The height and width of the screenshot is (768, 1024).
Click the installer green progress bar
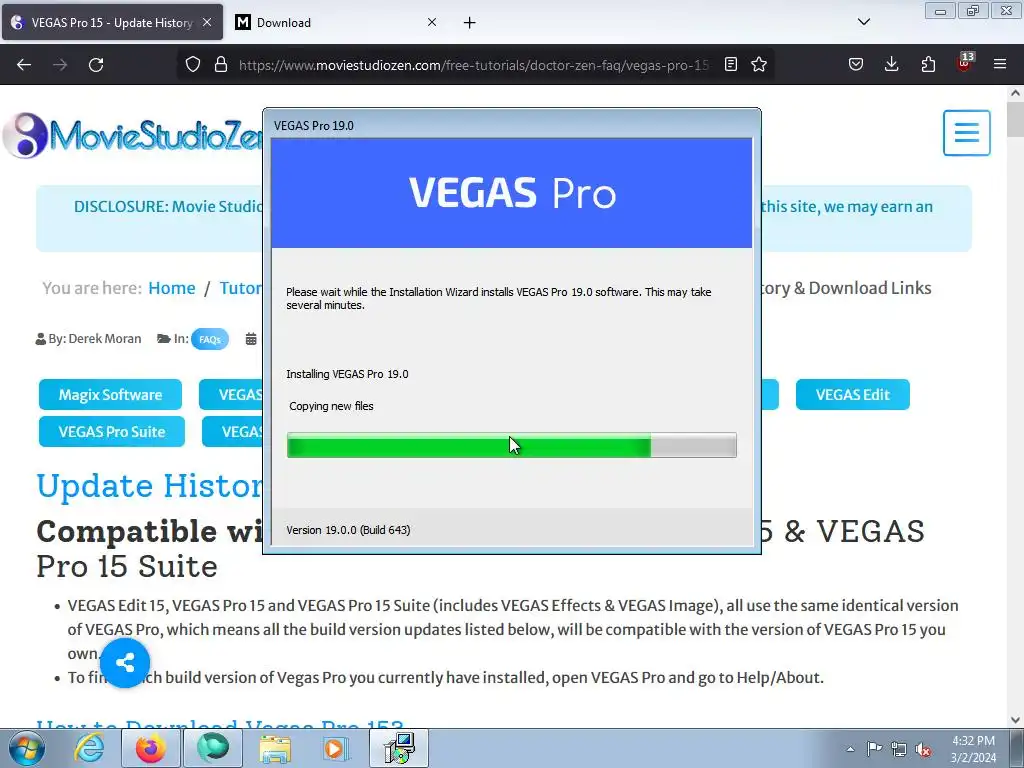511,445
